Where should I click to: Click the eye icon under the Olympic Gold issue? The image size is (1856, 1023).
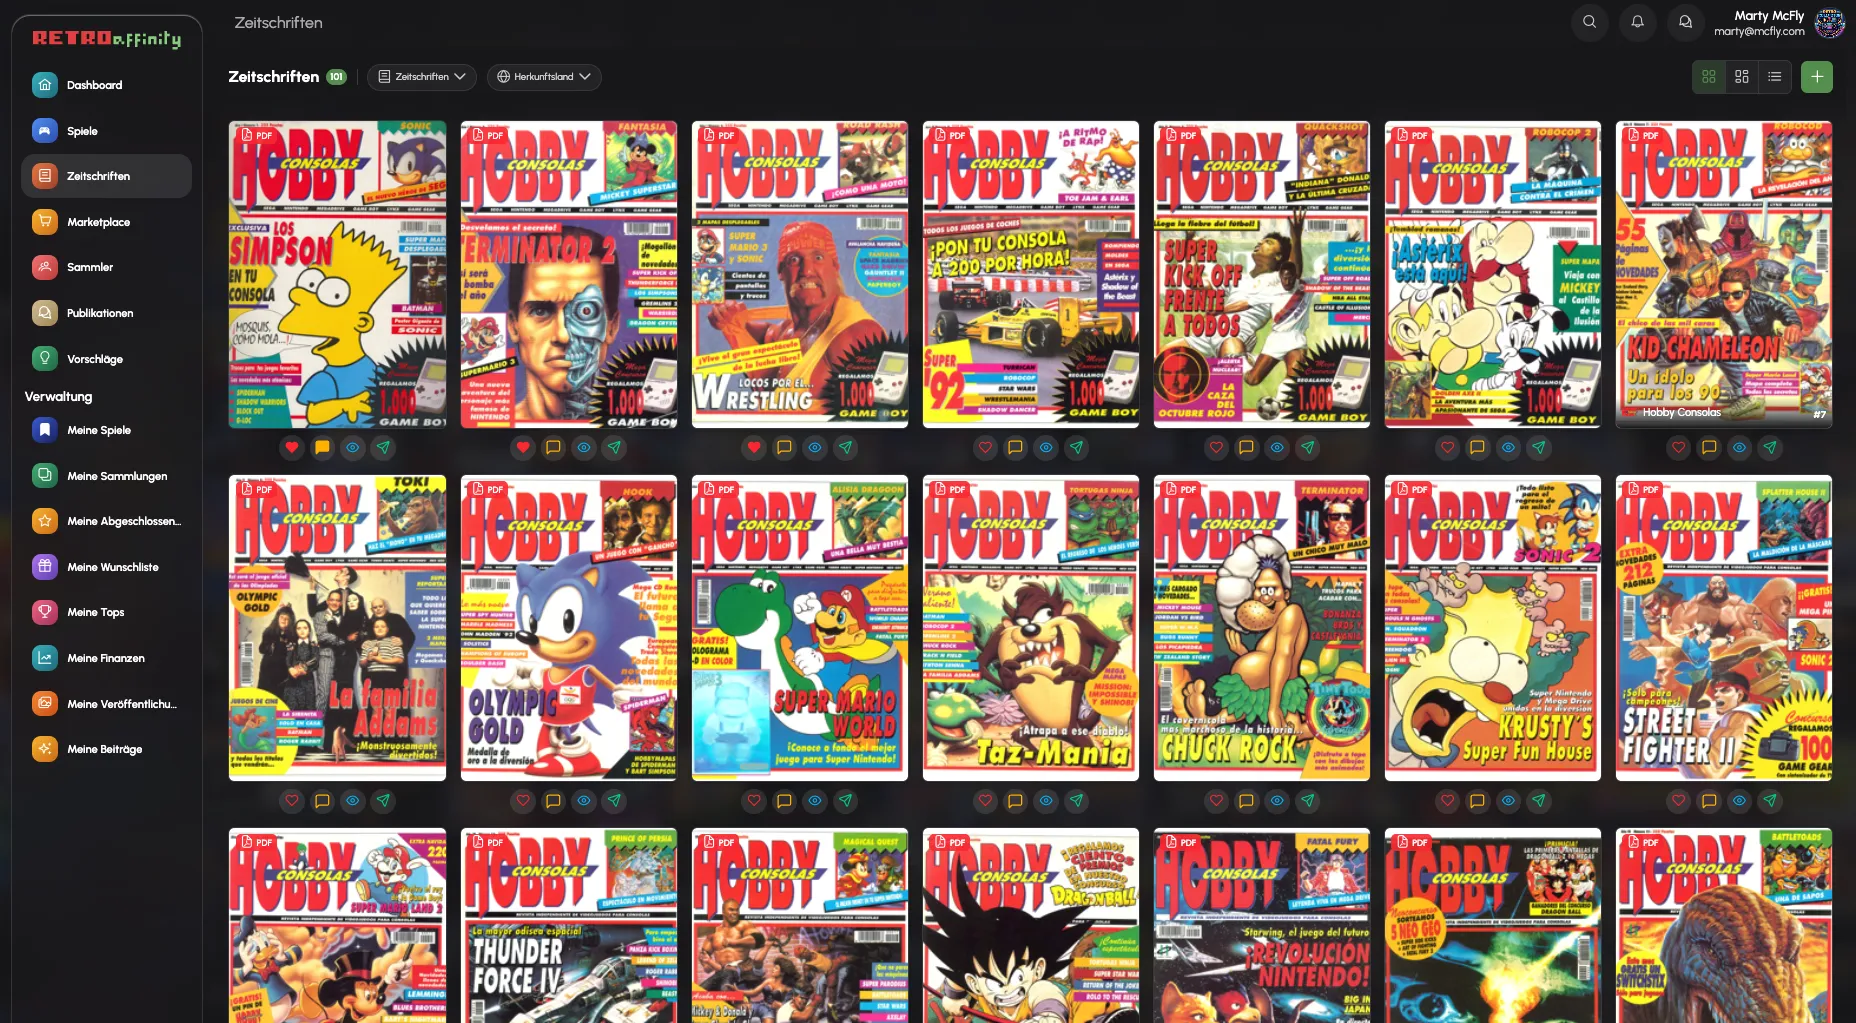584,800
